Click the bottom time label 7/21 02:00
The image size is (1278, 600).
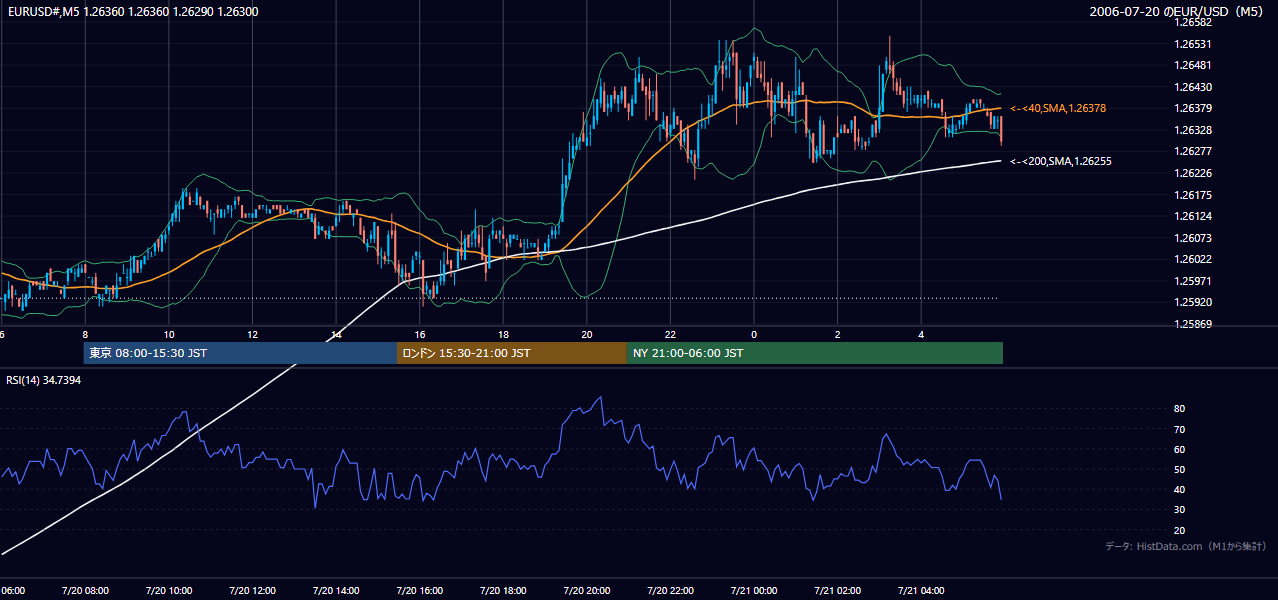tap(838, 590)
